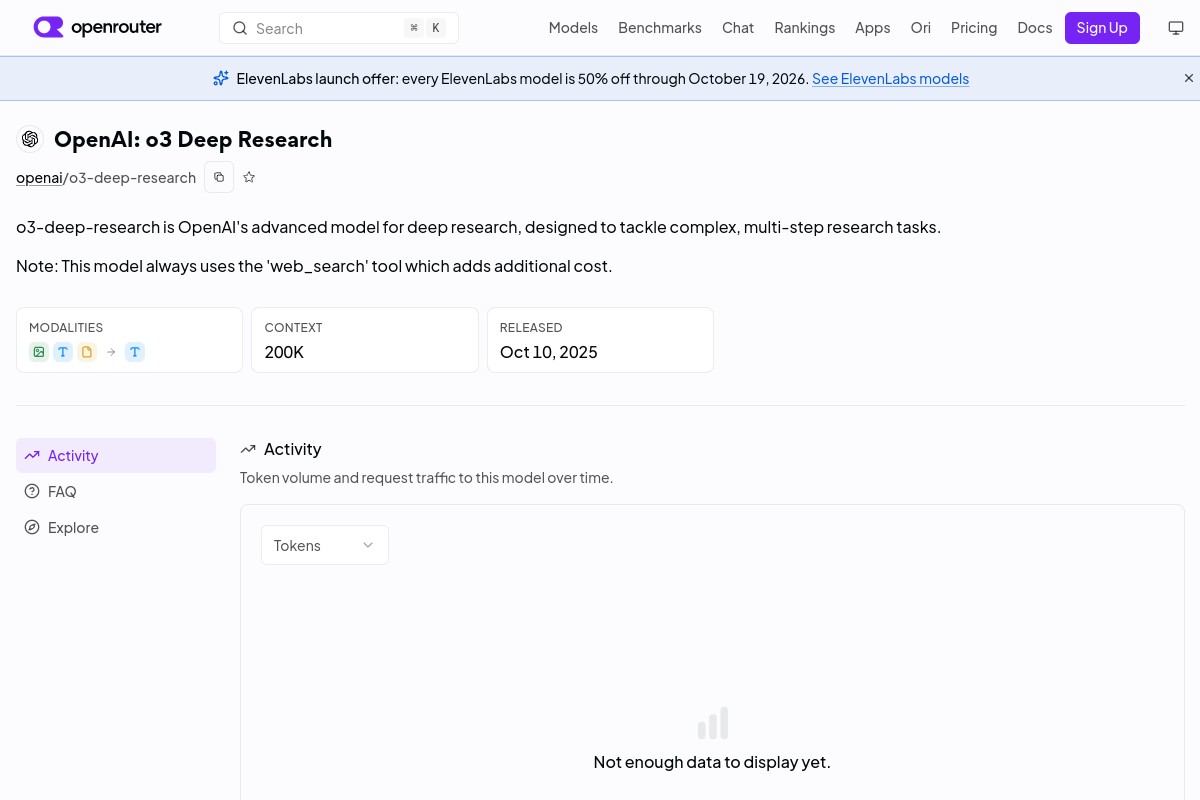The height and width of the screenshot is (800, 1200).
Task: Click the file input modality icon
Action: 87,352
